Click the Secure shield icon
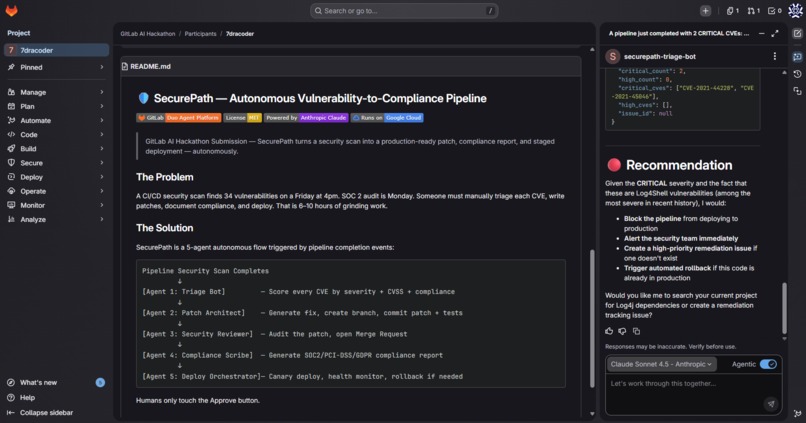806x423 pixels. point(11,163)
